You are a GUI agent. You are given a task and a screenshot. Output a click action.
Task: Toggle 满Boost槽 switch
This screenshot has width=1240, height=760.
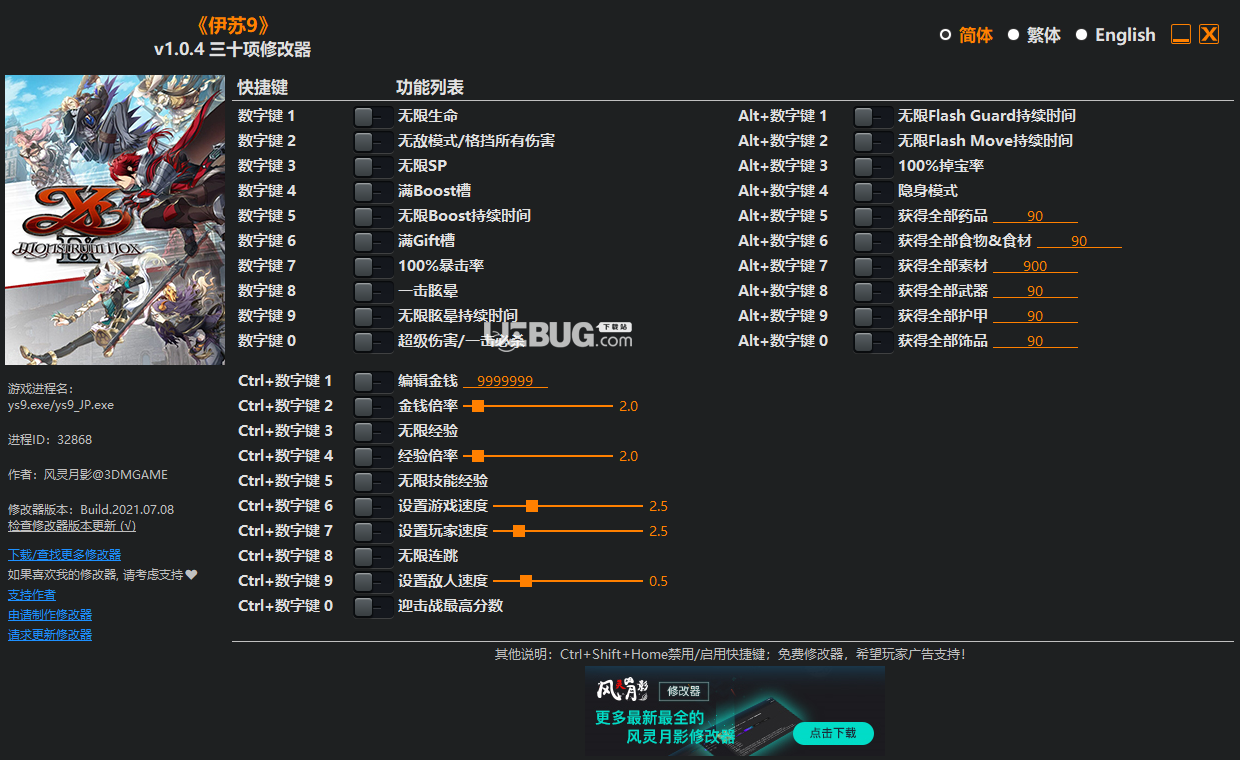click(x=373, y=192)
